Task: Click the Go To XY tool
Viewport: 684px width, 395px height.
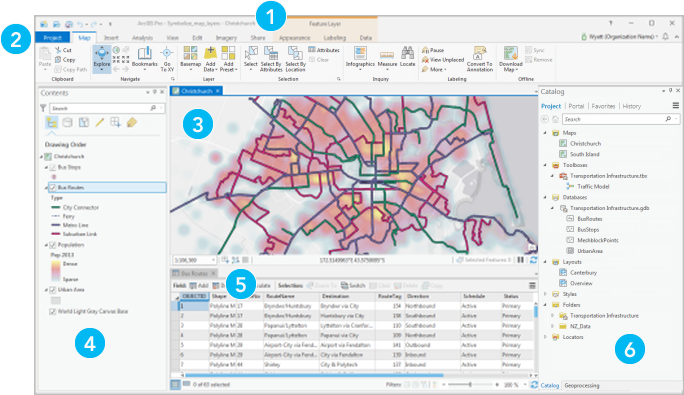Action: pyautogui.click(x=167, y=59)
